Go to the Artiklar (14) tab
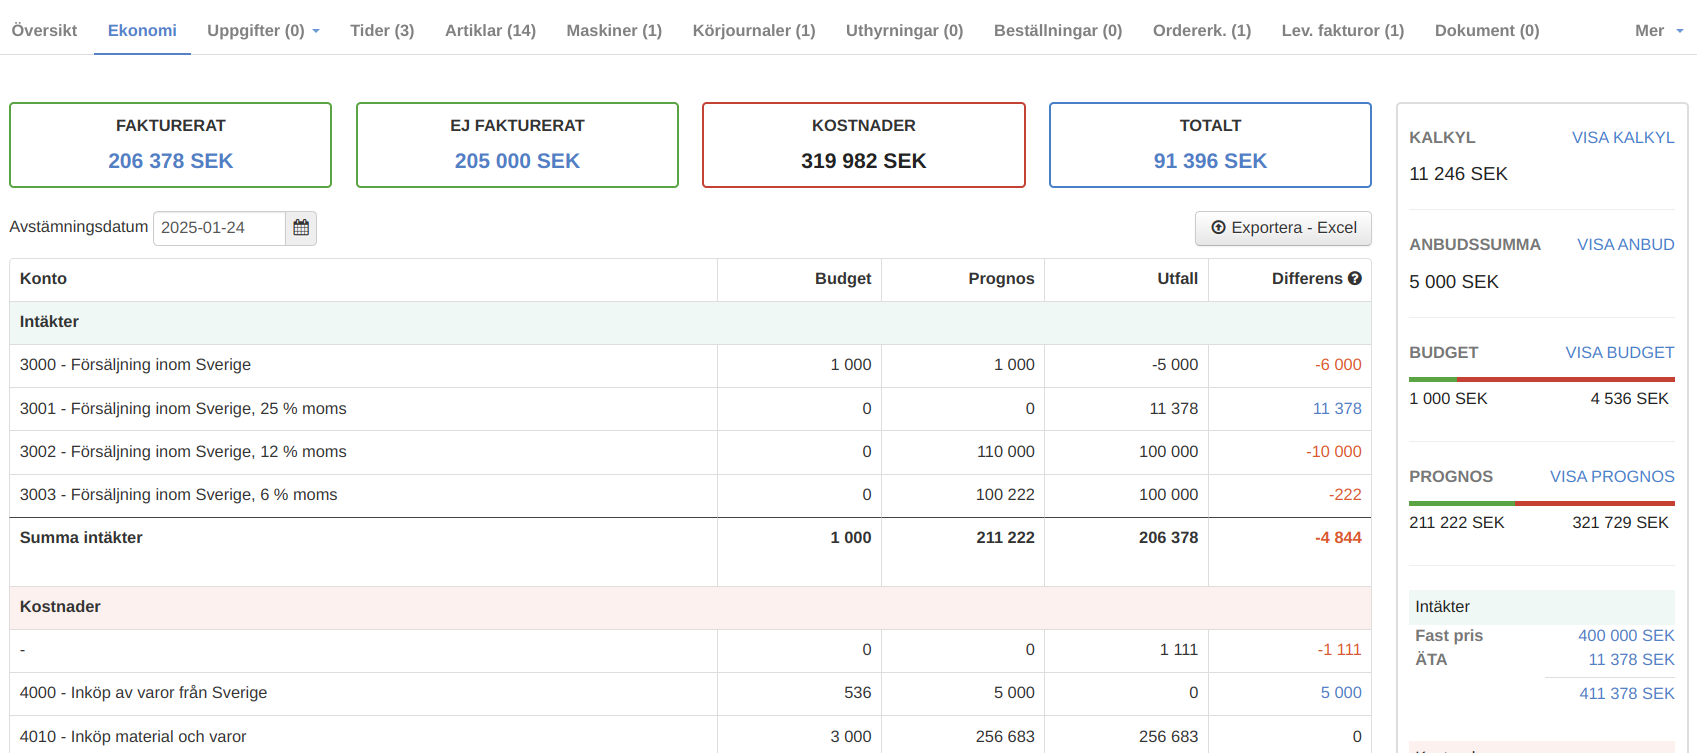The image size is (1697, 753). point(490,31)
